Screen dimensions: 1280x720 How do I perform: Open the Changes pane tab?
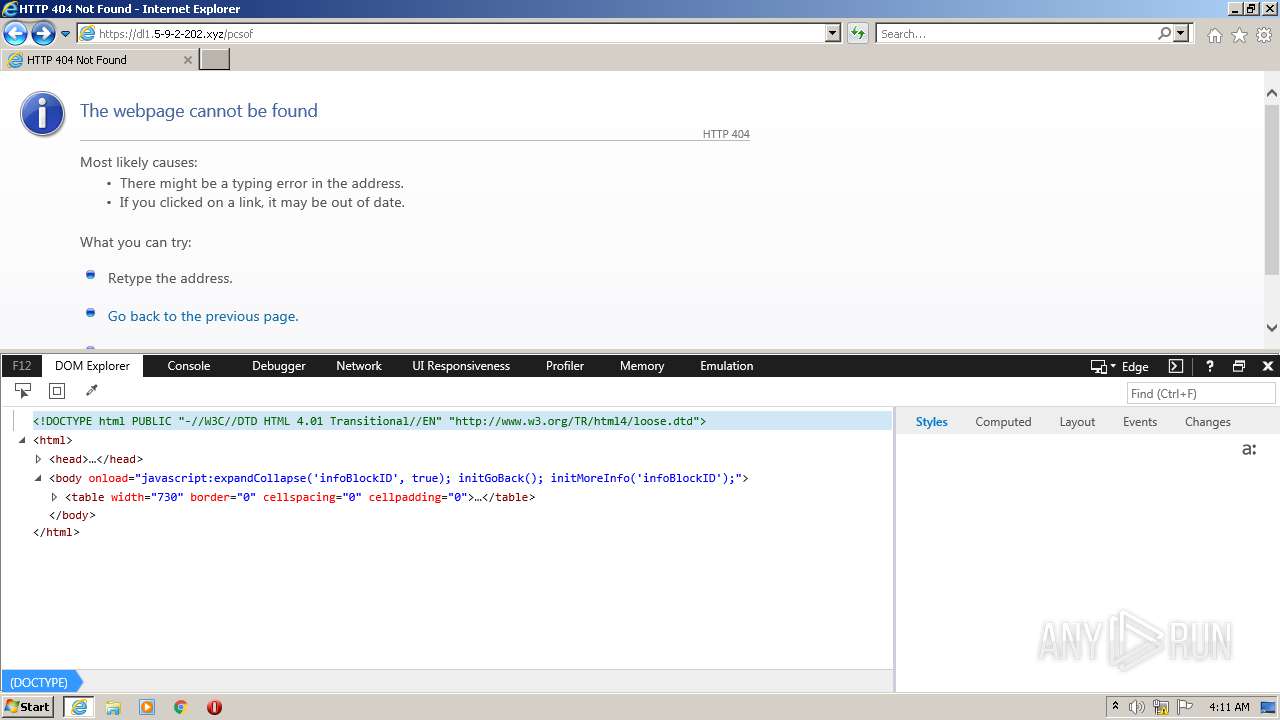1208,422
